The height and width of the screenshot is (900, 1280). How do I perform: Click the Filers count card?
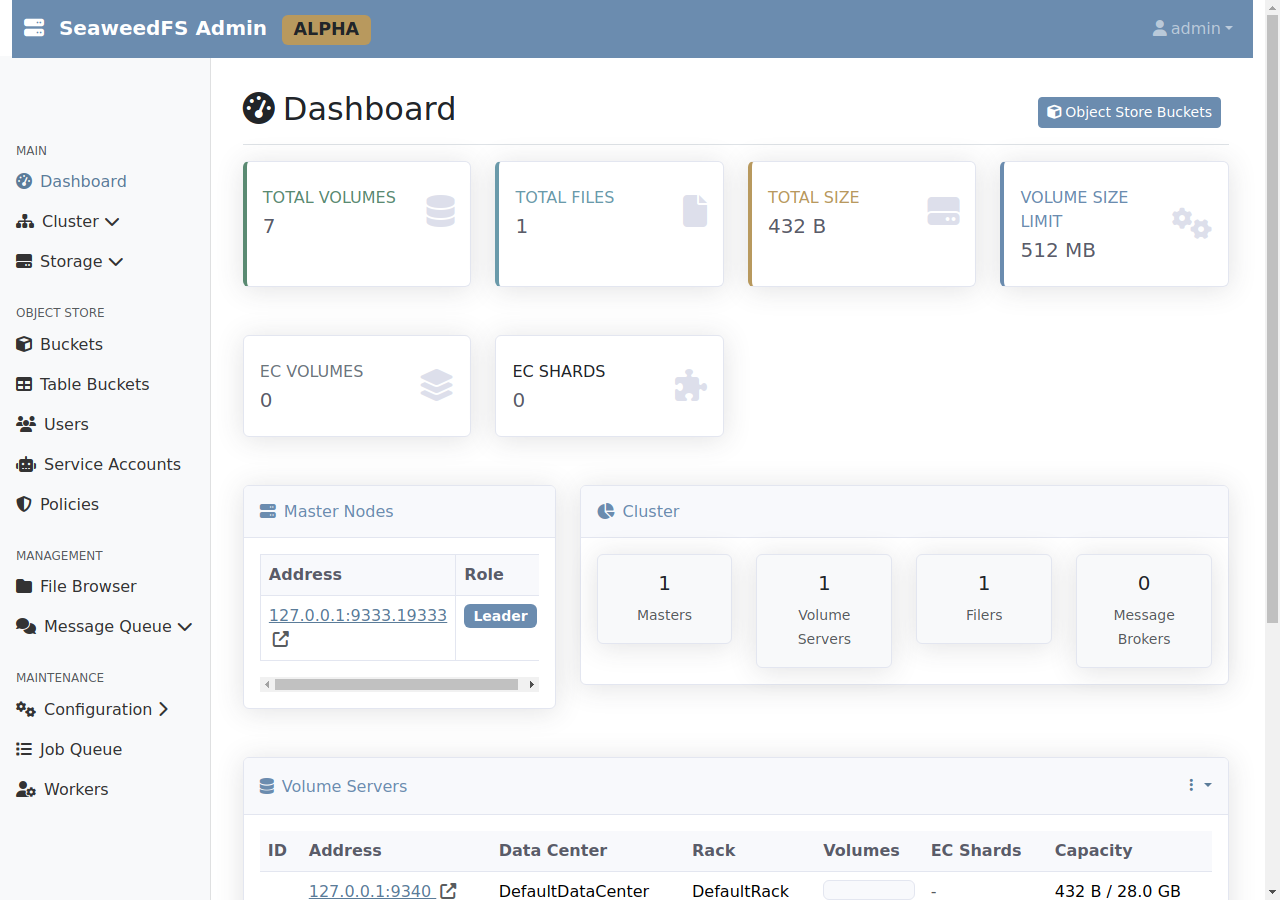(x=984, y=598)
